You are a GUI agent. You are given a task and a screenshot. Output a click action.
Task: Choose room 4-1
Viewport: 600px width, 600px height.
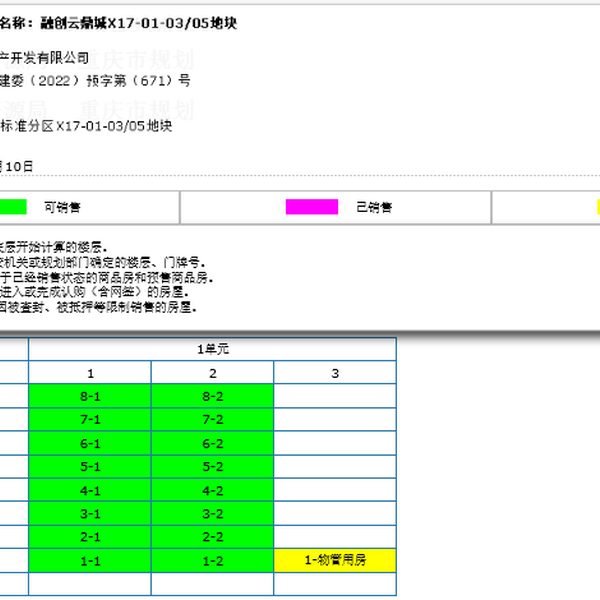tap(90, 490)
